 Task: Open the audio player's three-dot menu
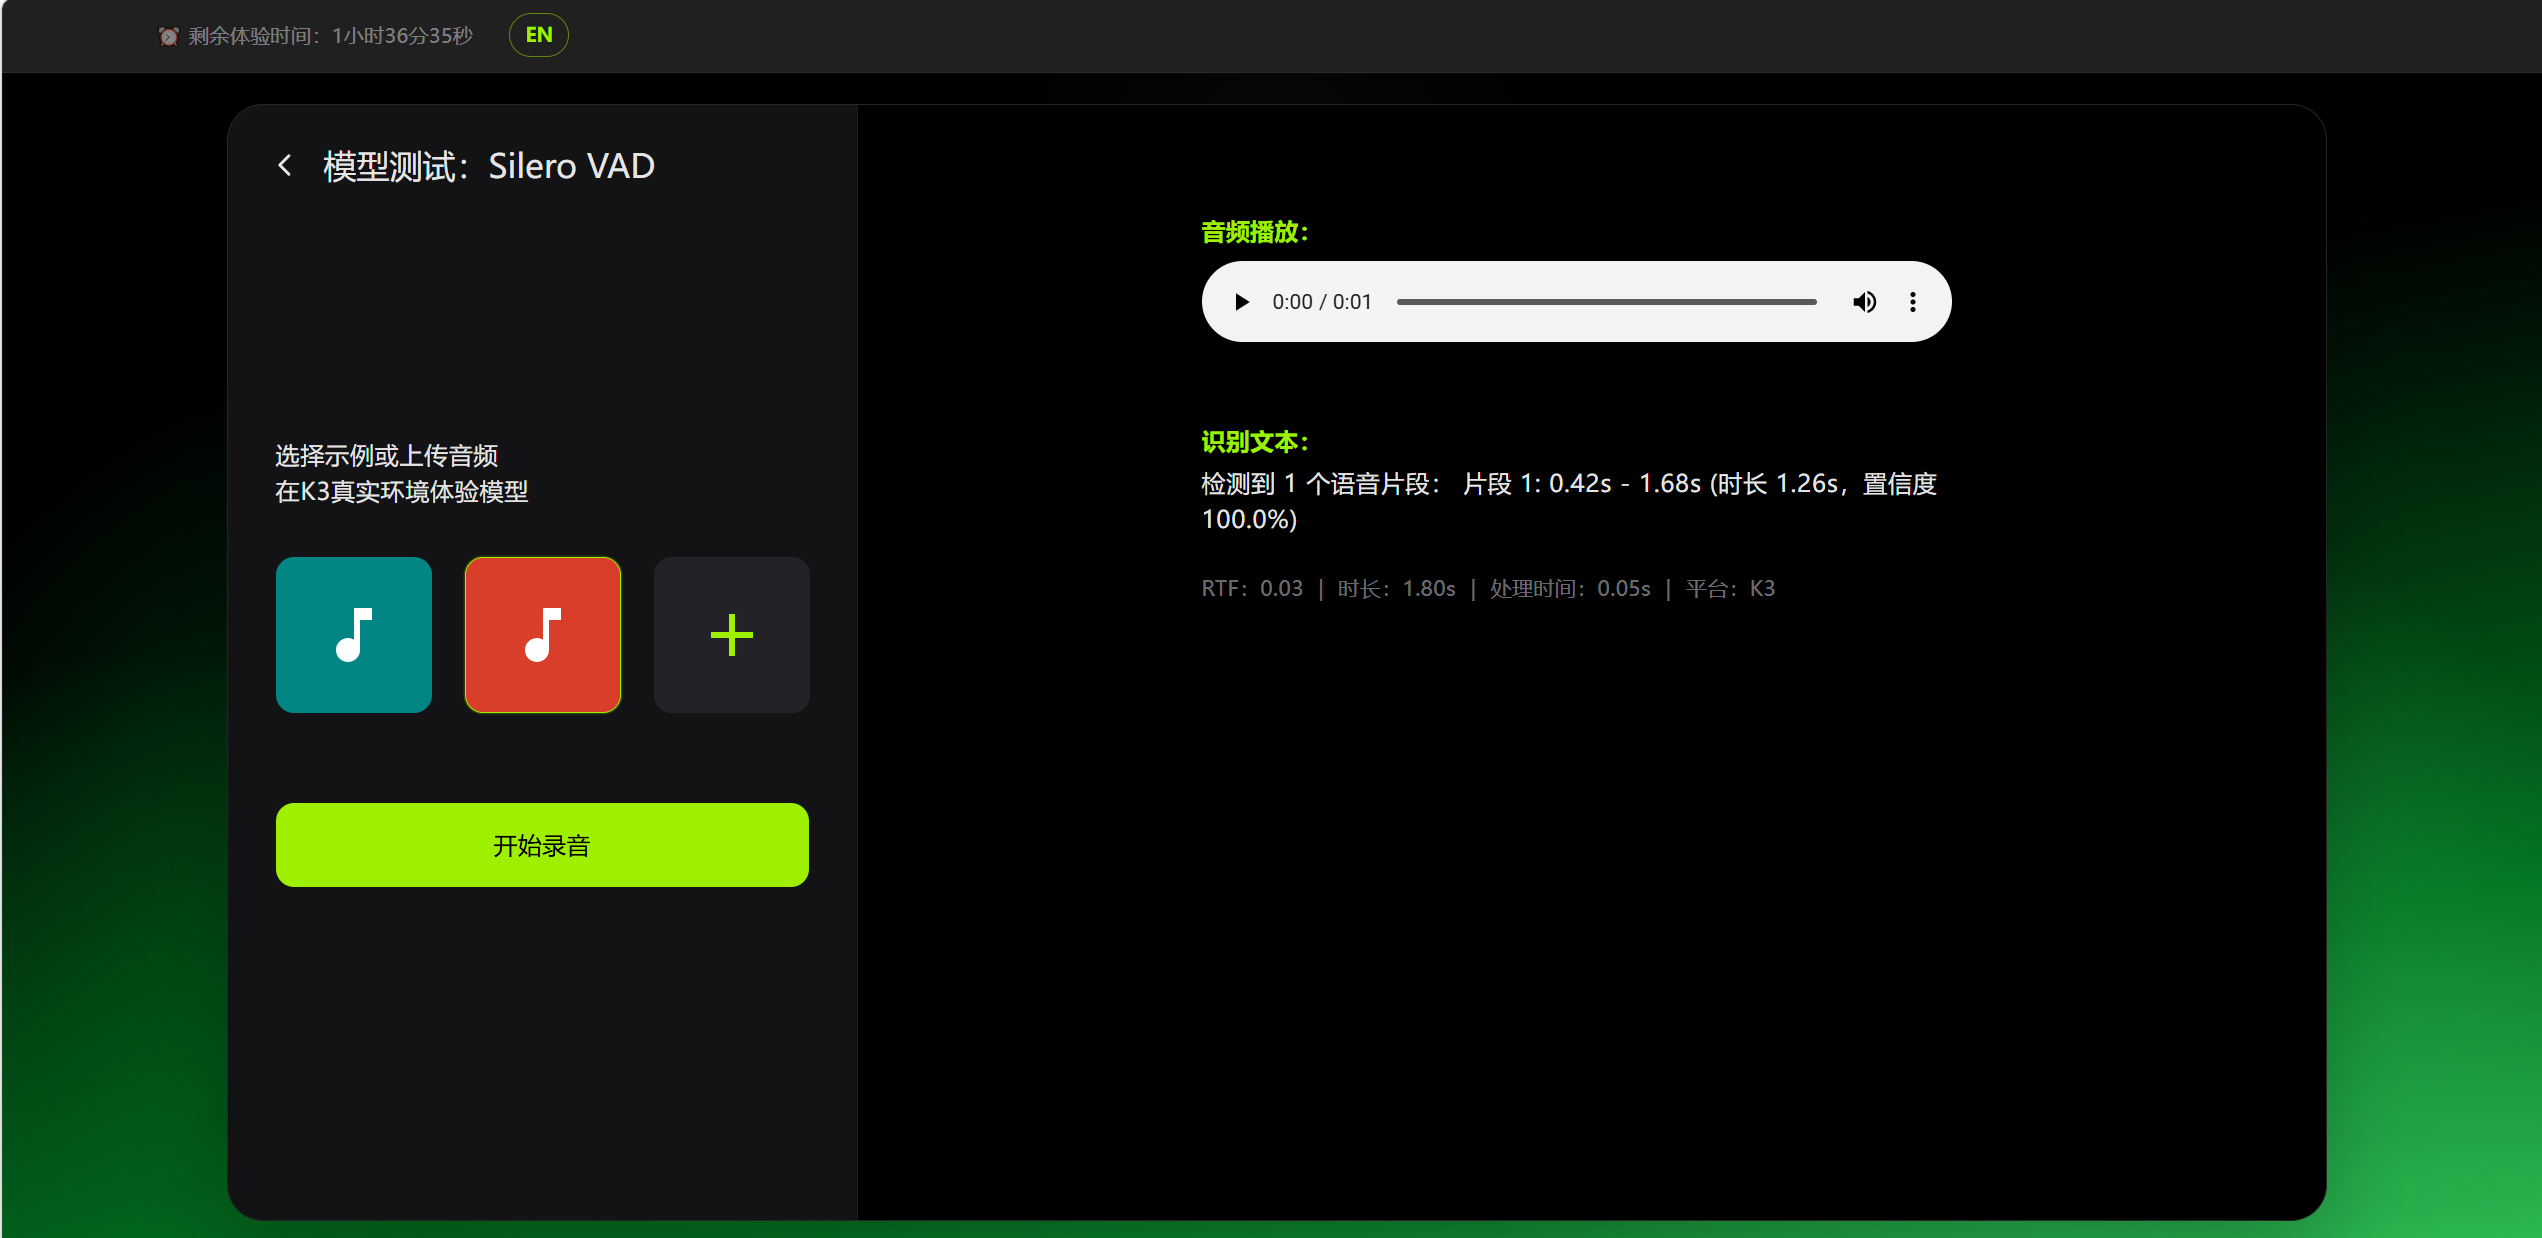[x=1913, y=302]
